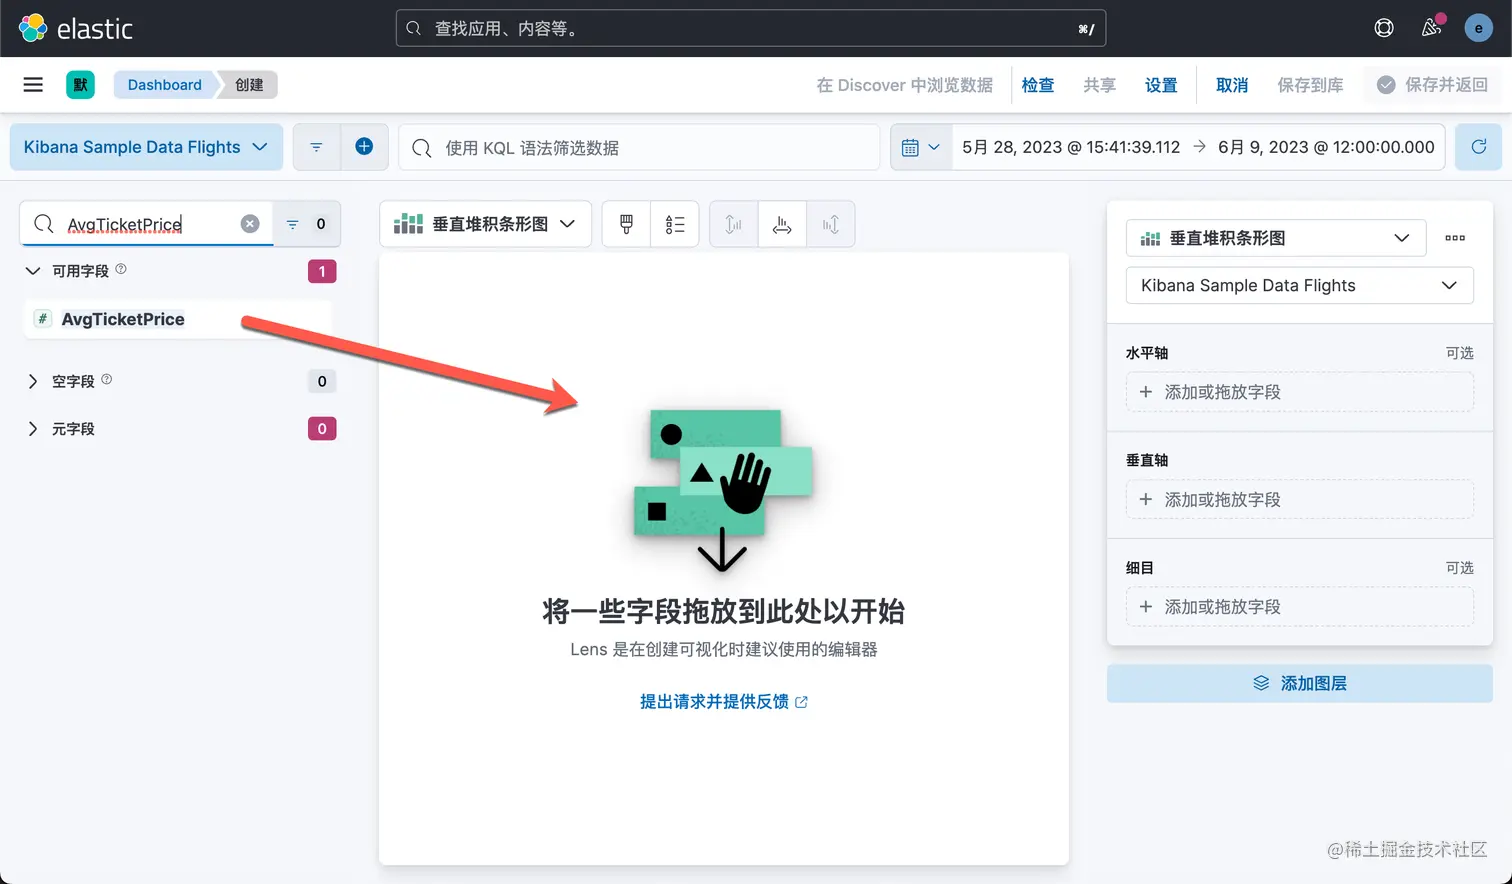Open the user avatar 'e' menu
The height and width of the screenshot is (884, 1512).
tap(1478, 28)
